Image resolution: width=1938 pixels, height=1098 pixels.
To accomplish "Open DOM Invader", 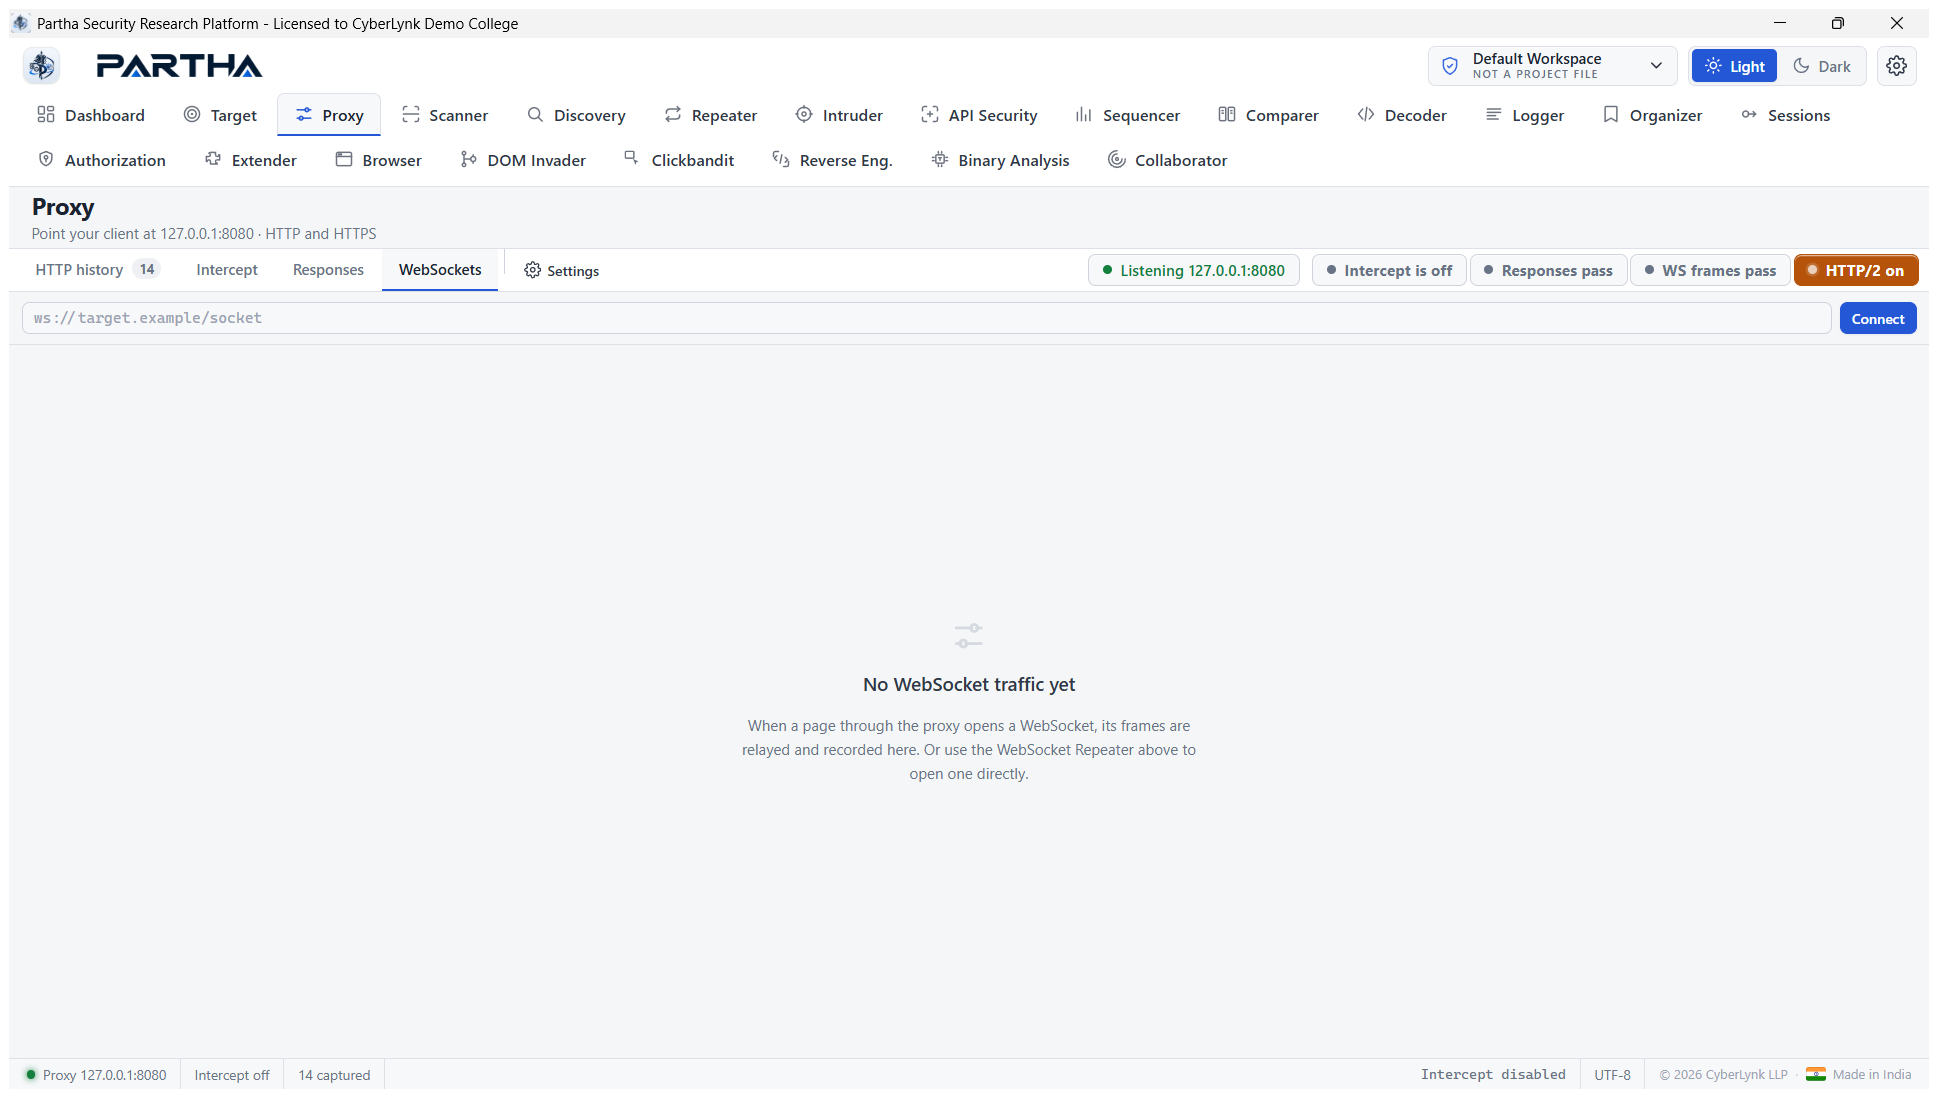I will [x=523, y=160].
